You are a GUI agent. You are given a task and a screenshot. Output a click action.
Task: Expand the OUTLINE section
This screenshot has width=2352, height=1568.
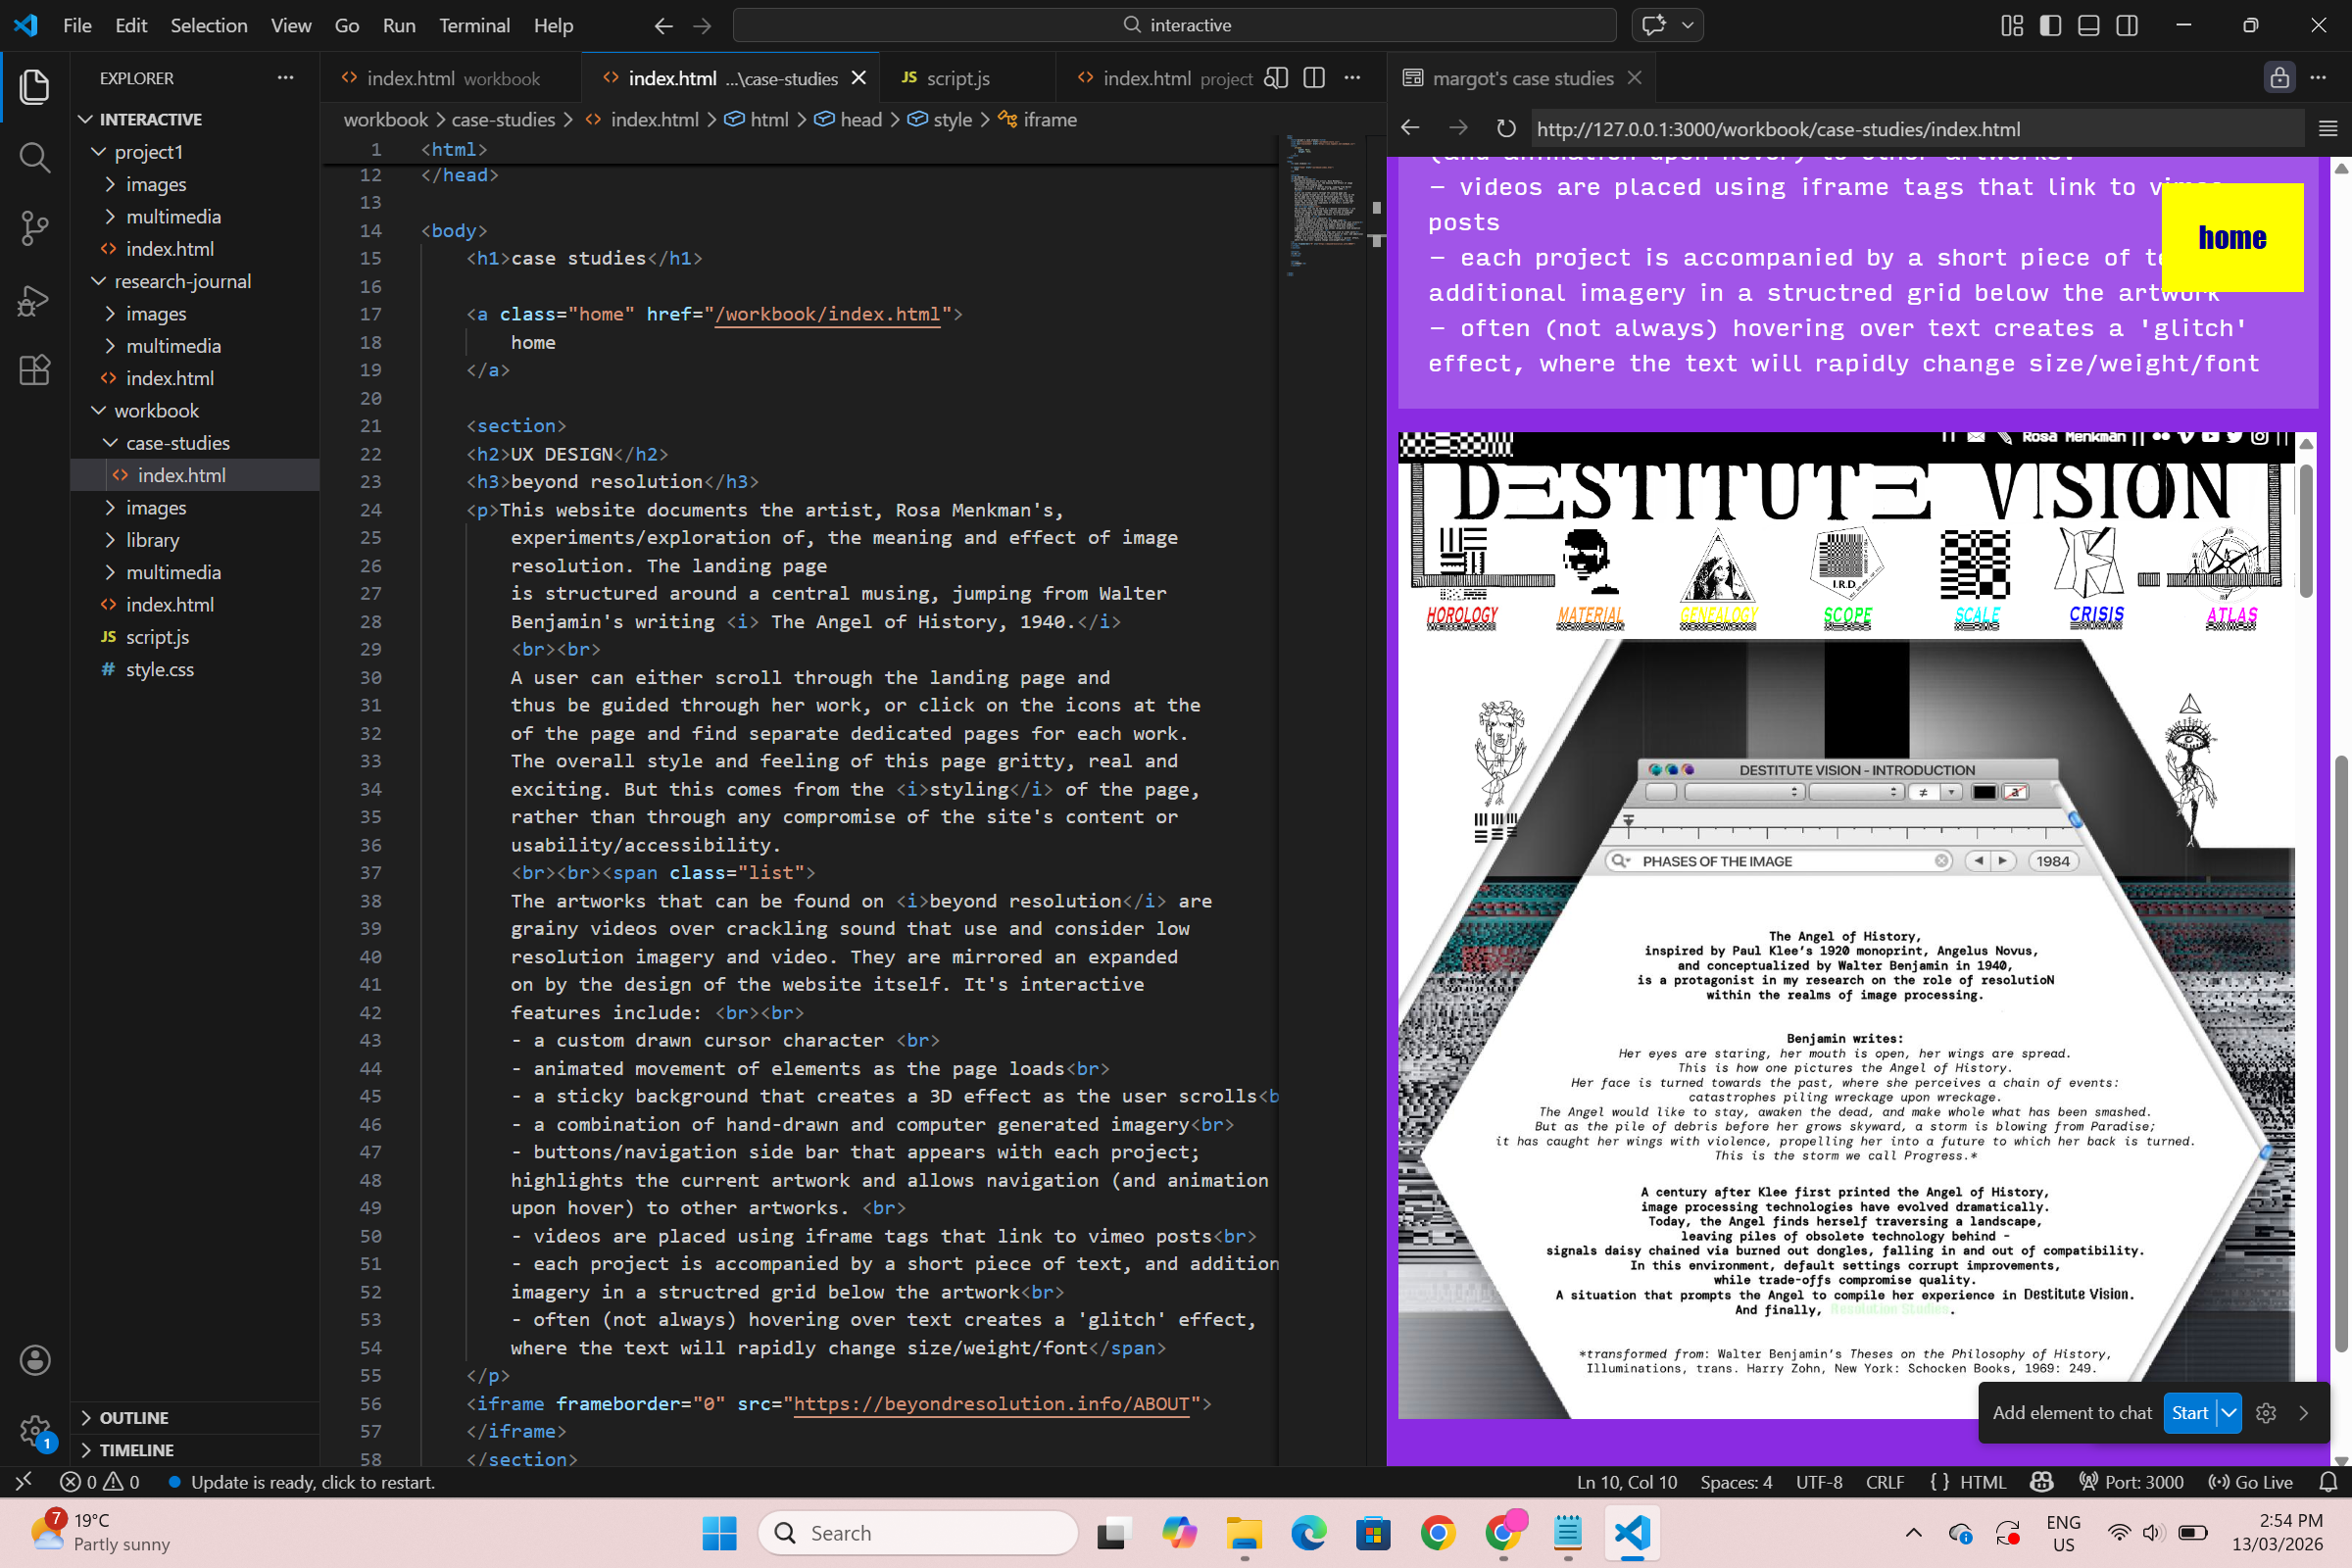click(x=133, y=1418)
